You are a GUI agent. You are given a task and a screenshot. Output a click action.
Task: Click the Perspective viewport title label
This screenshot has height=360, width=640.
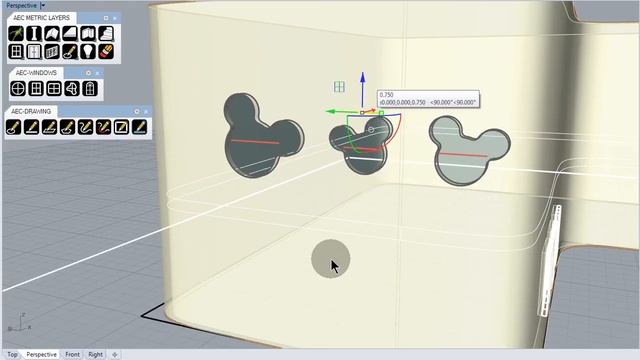[x=22, y=5]
